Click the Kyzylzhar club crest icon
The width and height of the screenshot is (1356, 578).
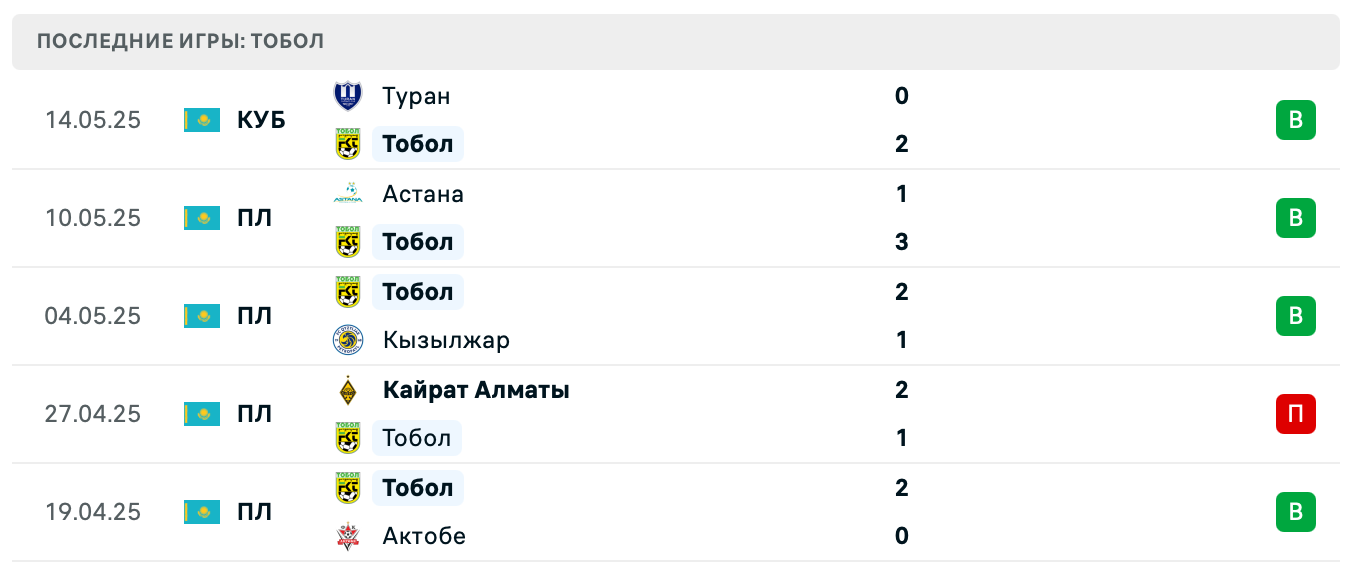347,340
